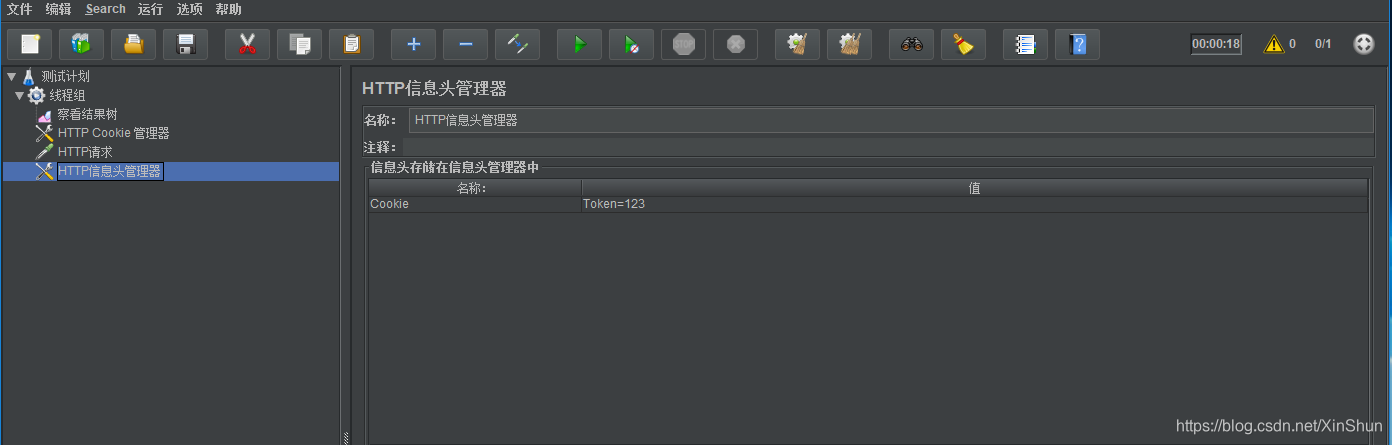Click the binoculars Search icon
The height and width of the screenshot is (445, 1392).
click(911, 44)
